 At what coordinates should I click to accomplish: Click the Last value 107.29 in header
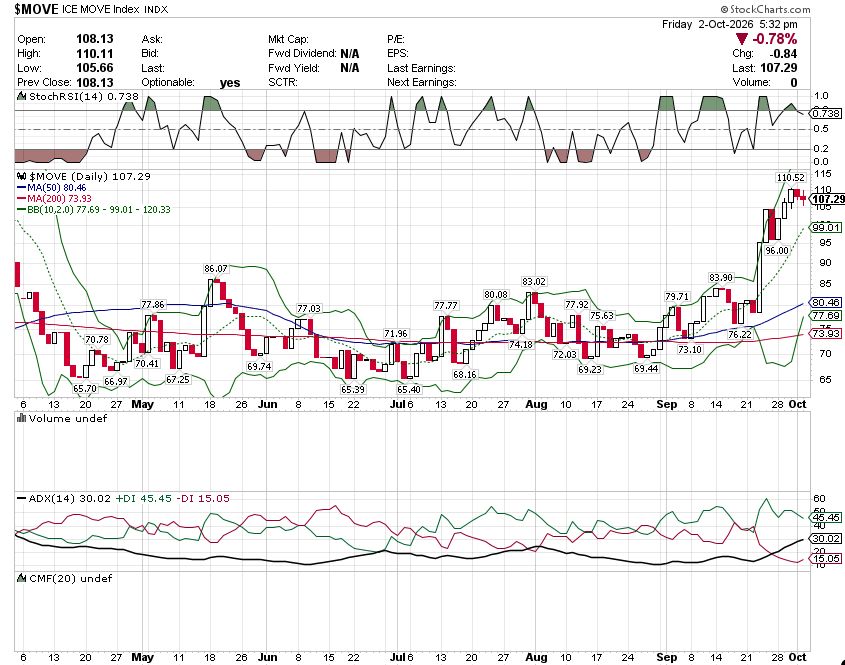point(779,68)
